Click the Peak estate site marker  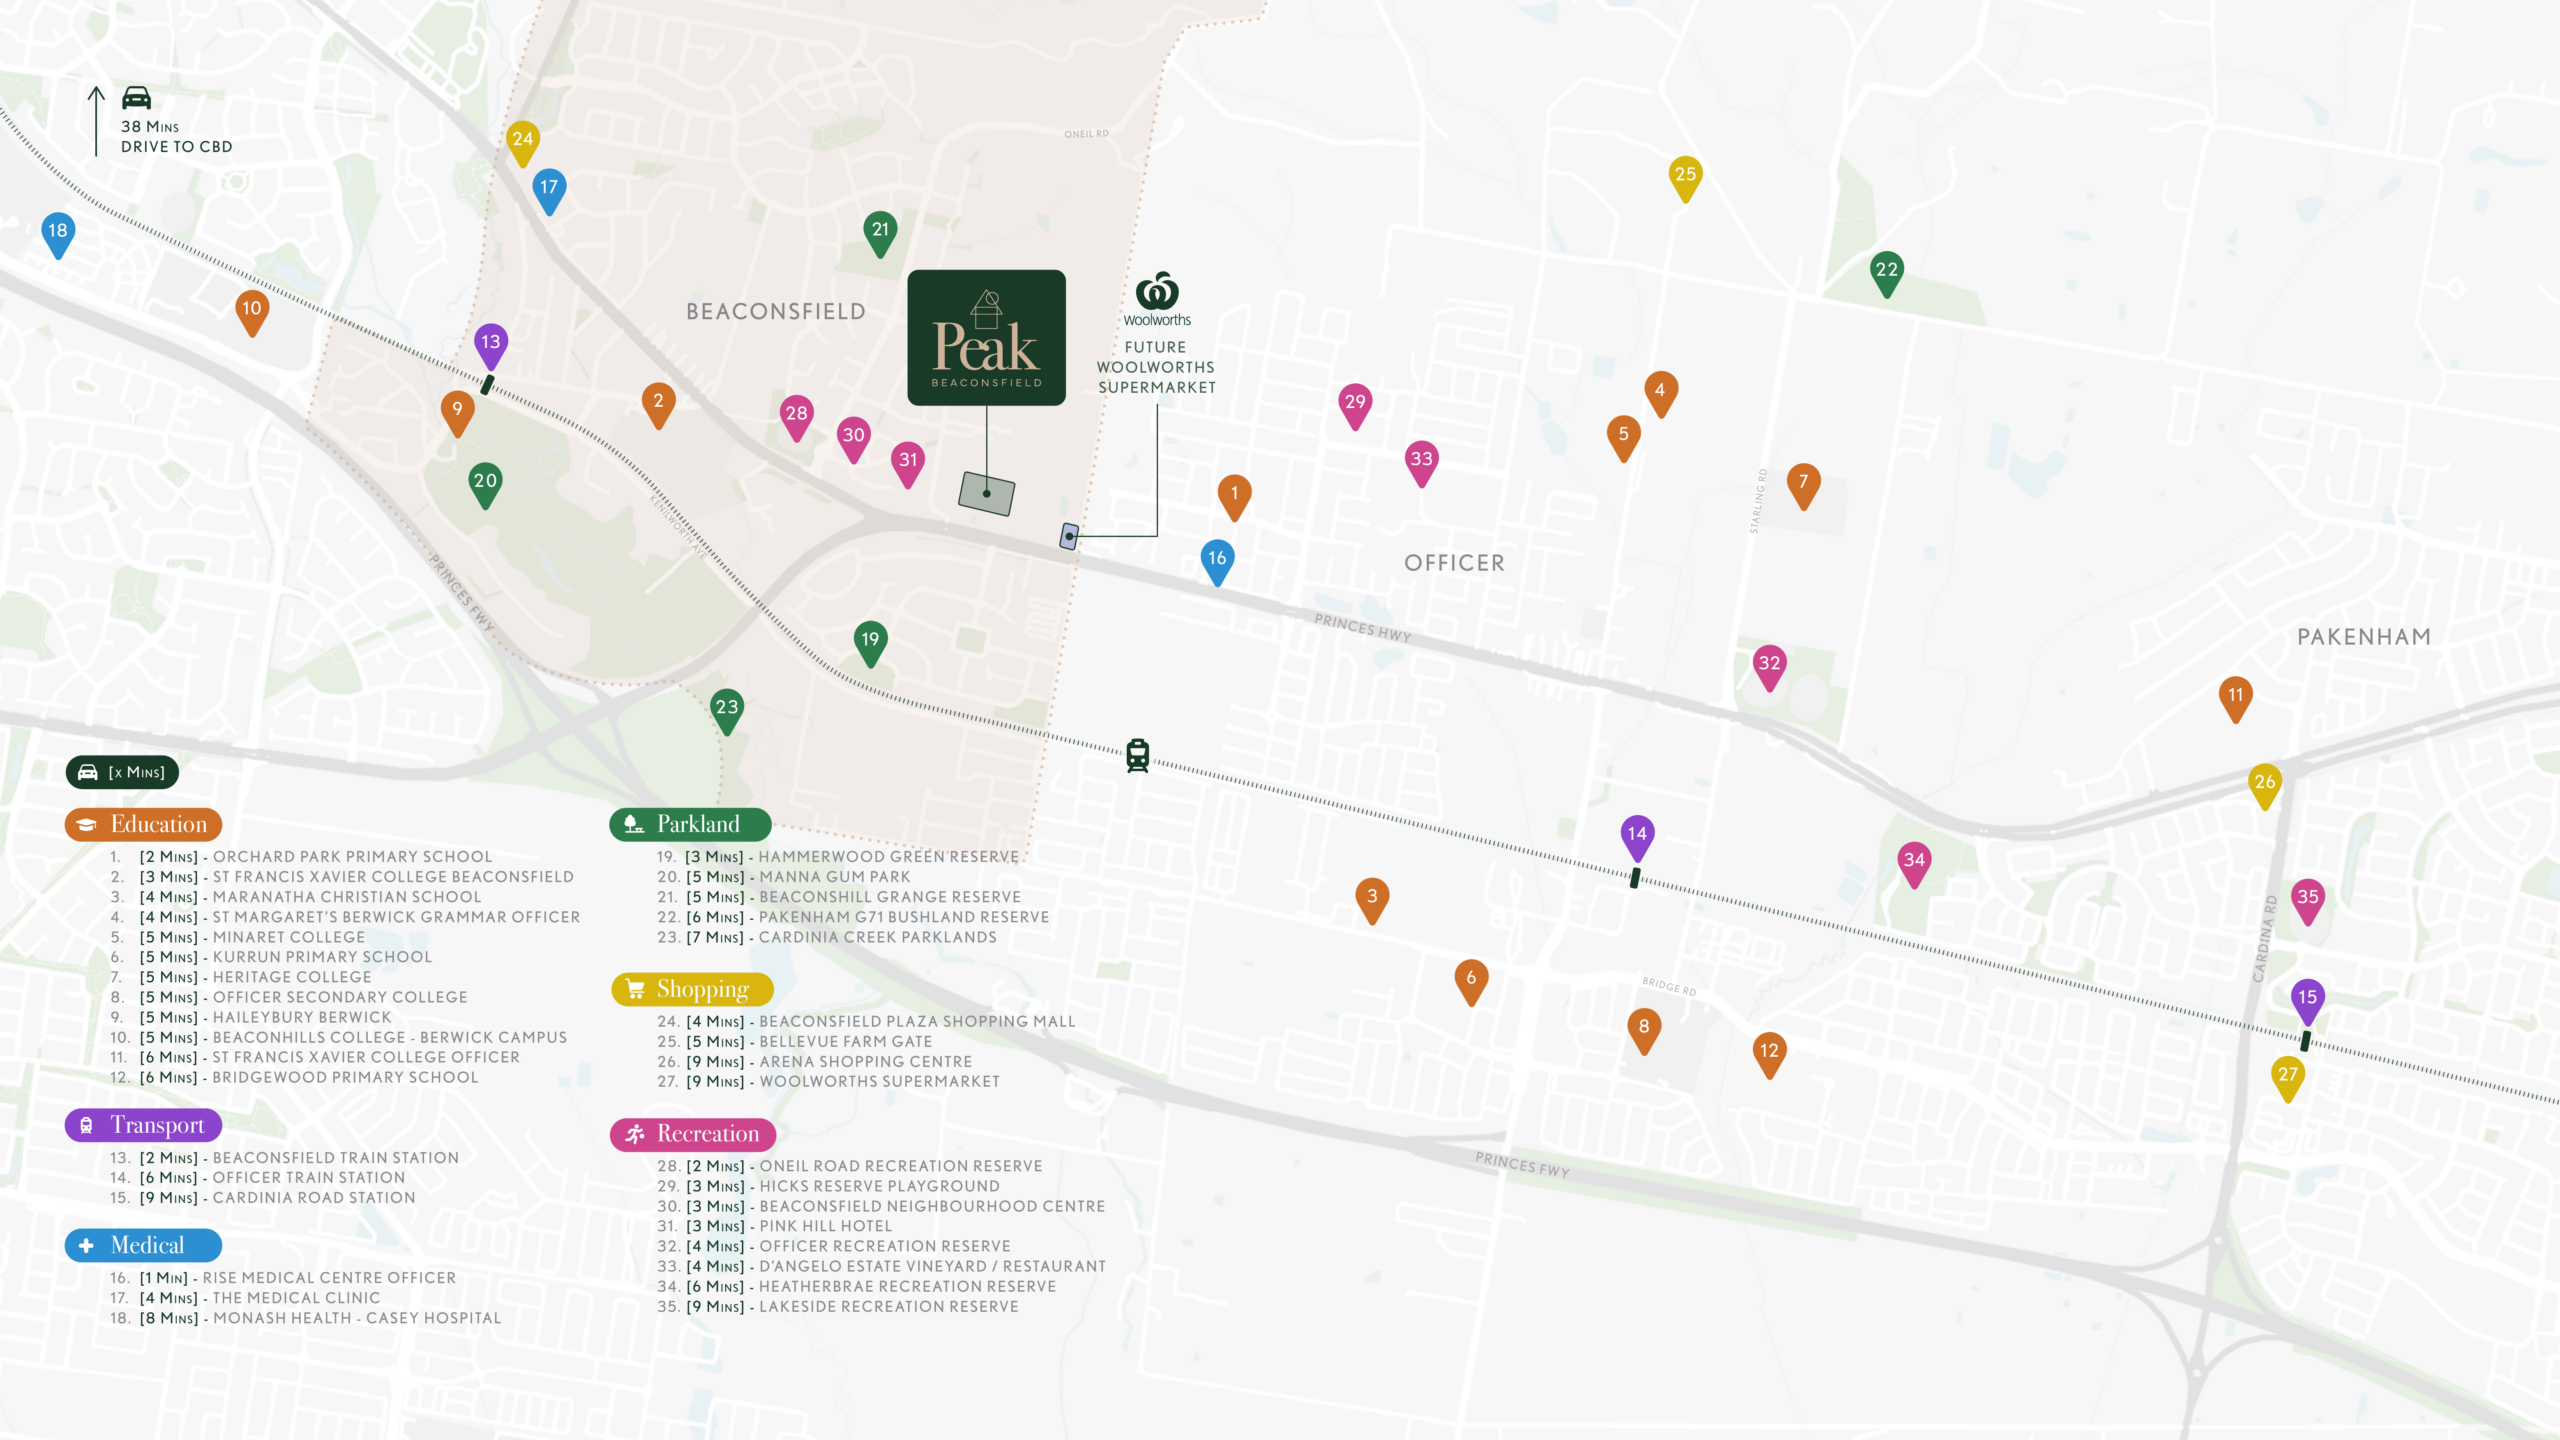pyautogui.click(x=986, y=493)
